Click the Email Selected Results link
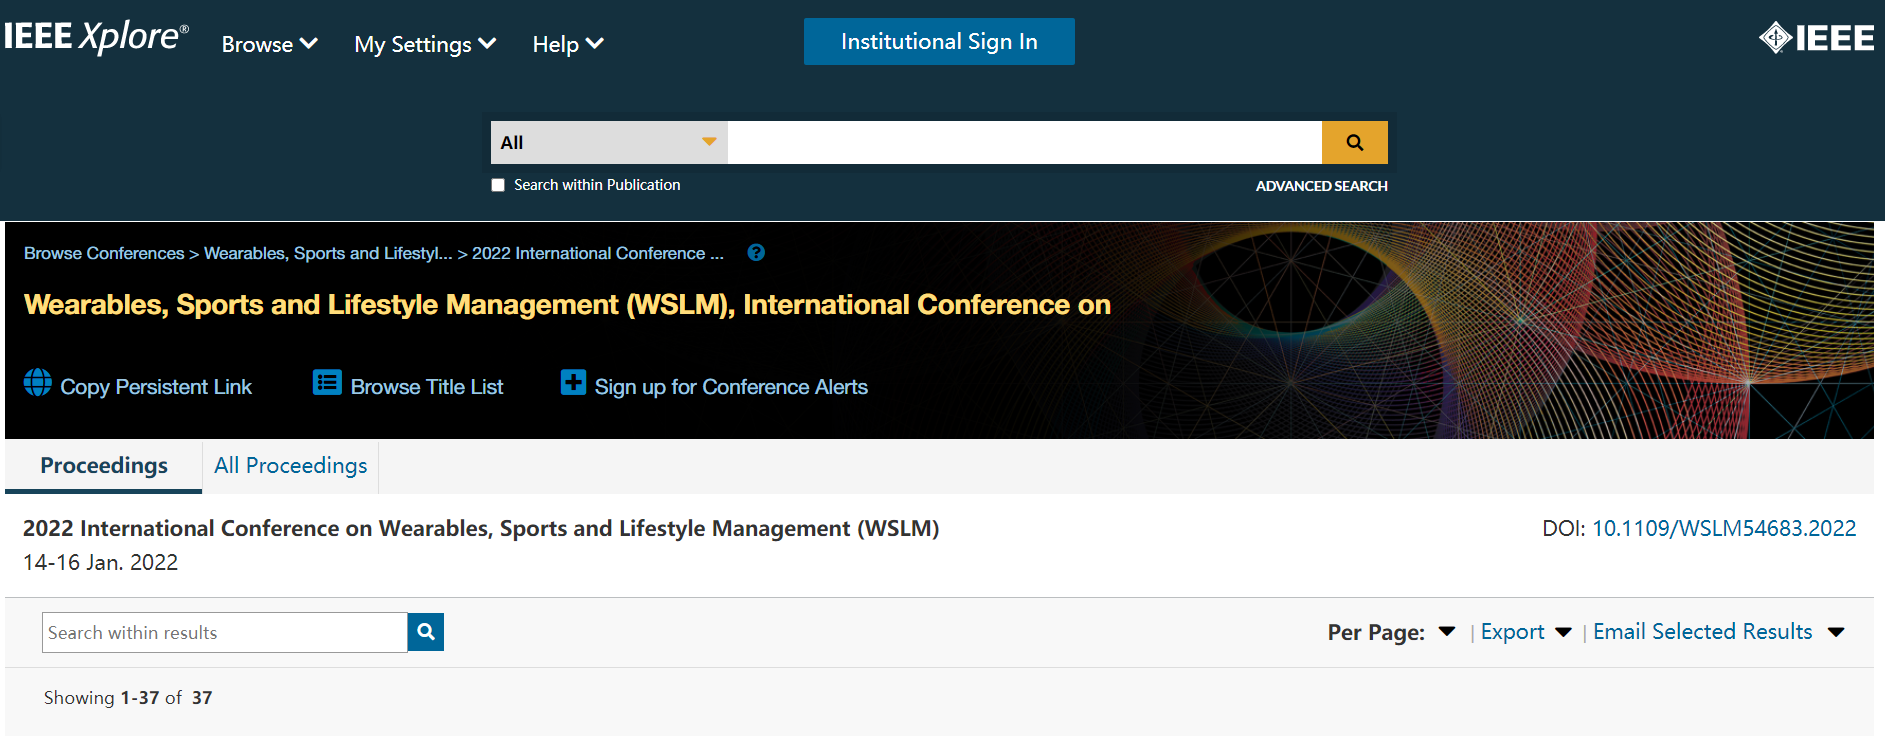 (1702, 632)
